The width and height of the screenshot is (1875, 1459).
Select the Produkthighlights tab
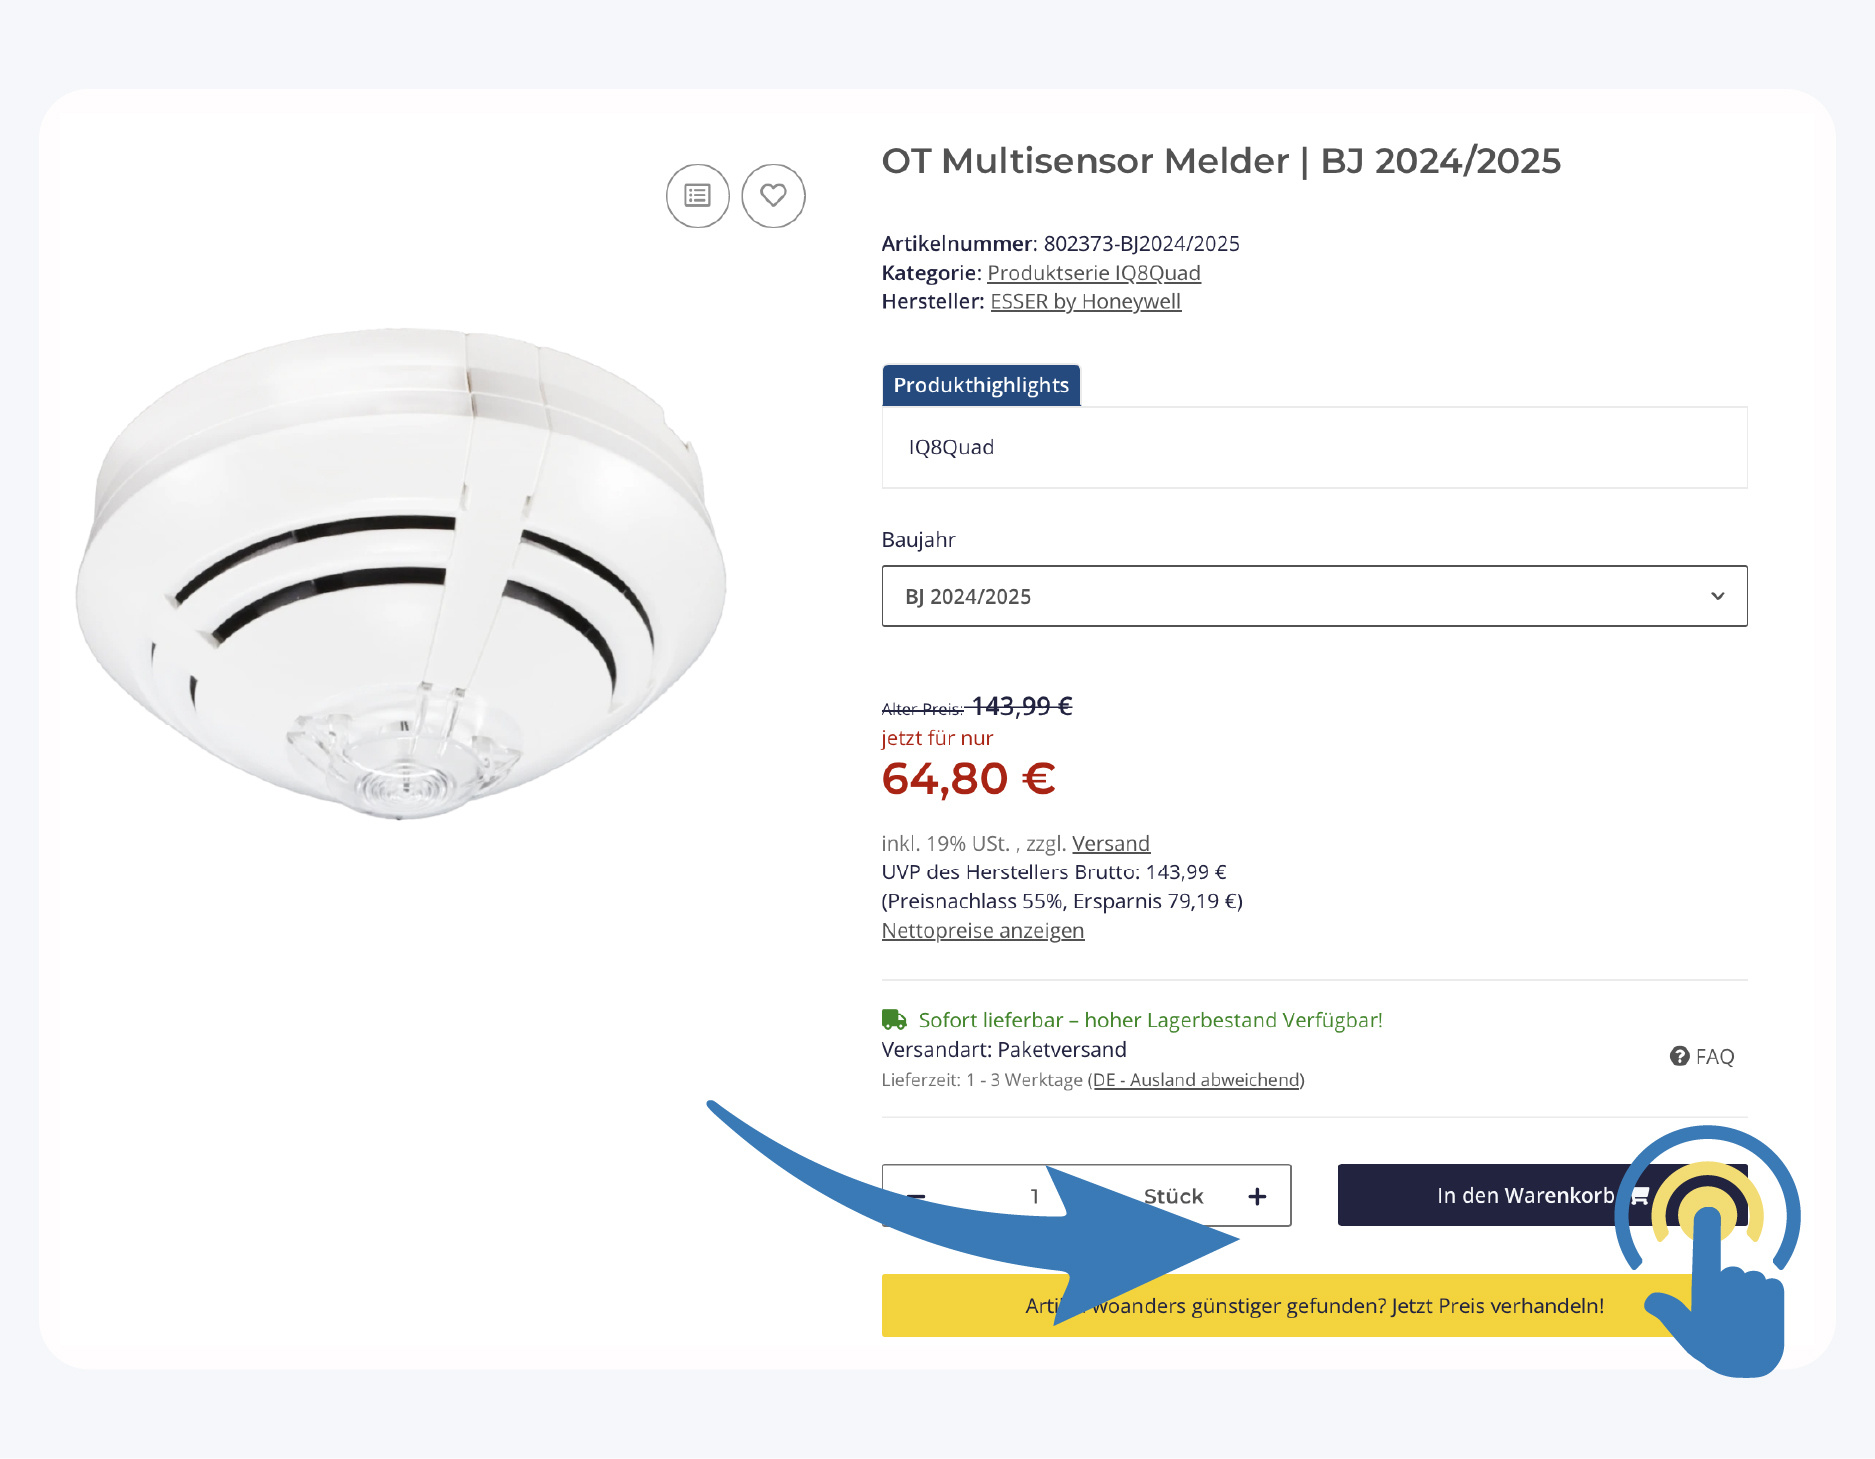tap(981, 385)
